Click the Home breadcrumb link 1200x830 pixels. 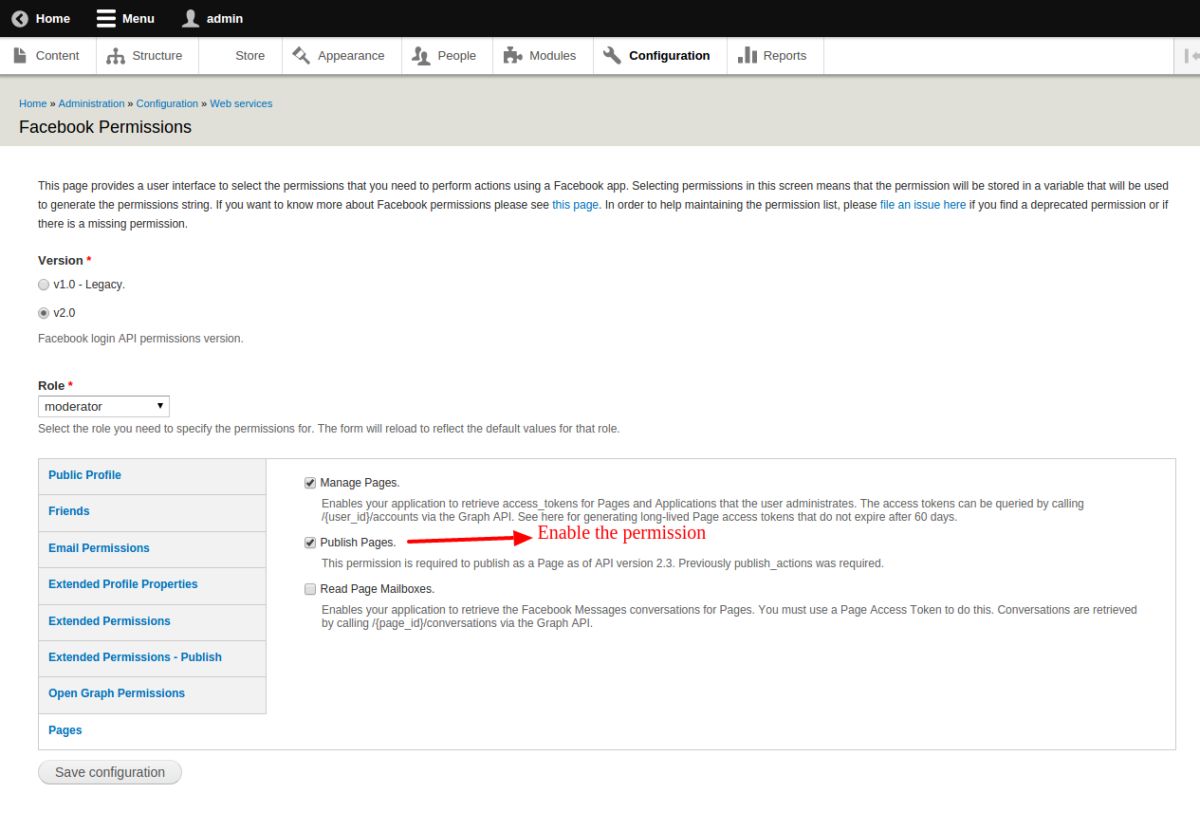(x=33, y=103)
